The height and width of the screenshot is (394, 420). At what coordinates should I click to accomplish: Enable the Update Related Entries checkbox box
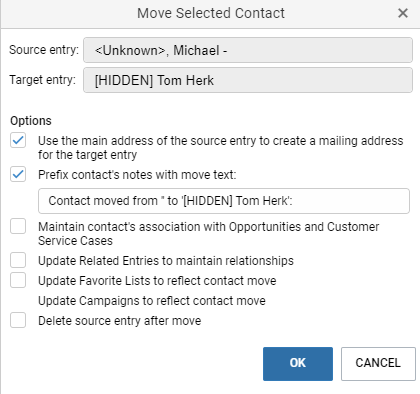click(x=18, y=260)
